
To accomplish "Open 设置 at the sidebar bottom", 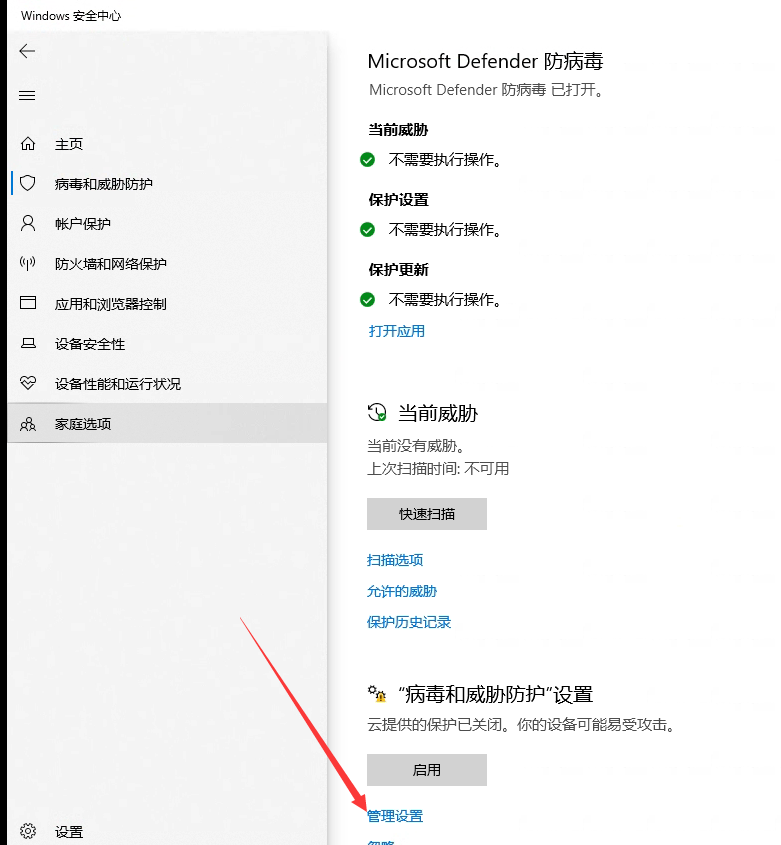I will 168,832.
